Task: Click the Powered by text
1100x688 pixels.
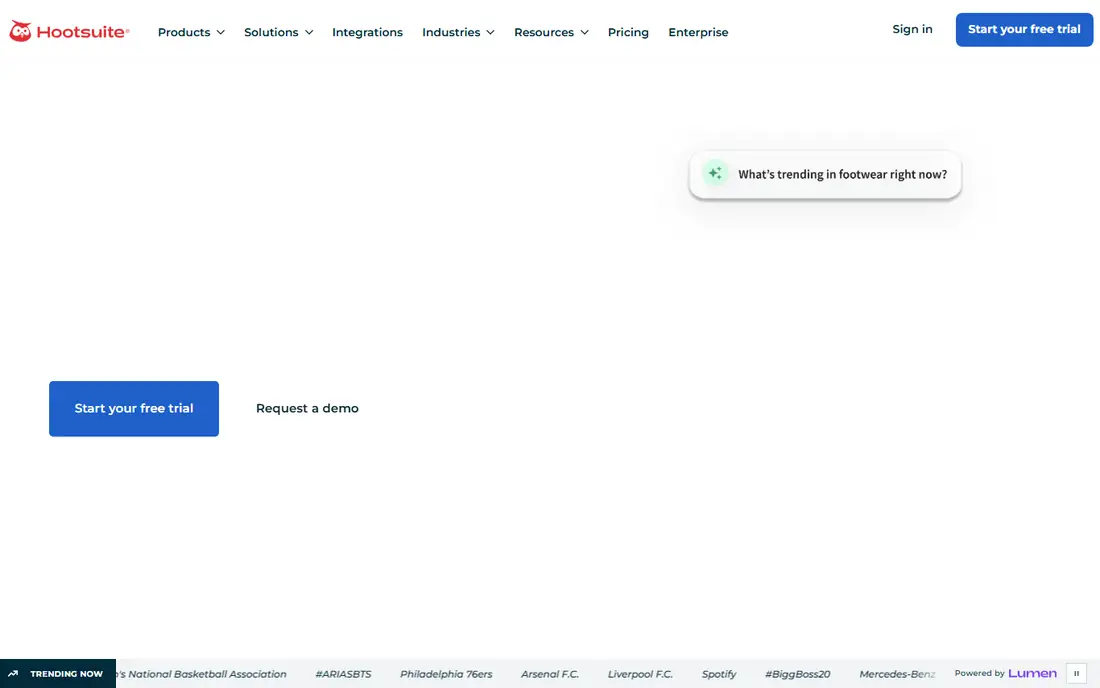Action: (979, 673)
